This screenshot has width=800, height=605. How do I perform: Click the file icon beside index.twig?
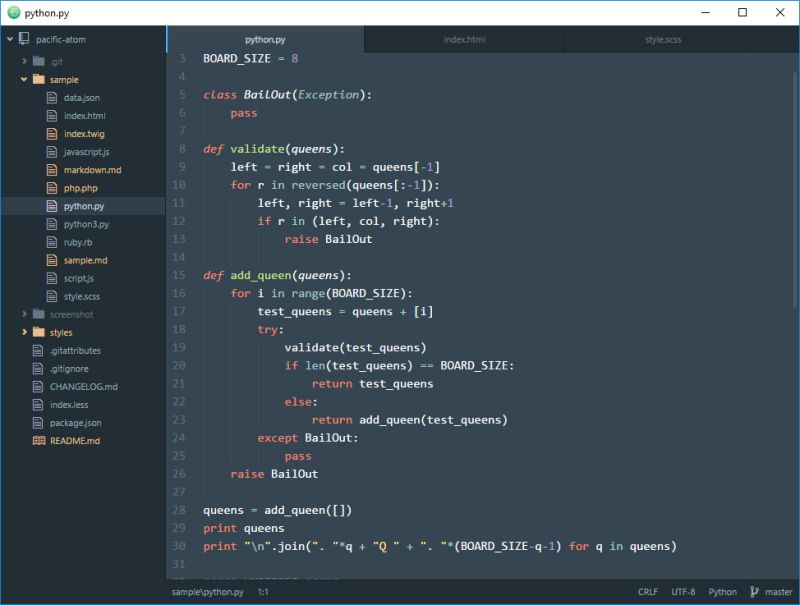point(51,133)
